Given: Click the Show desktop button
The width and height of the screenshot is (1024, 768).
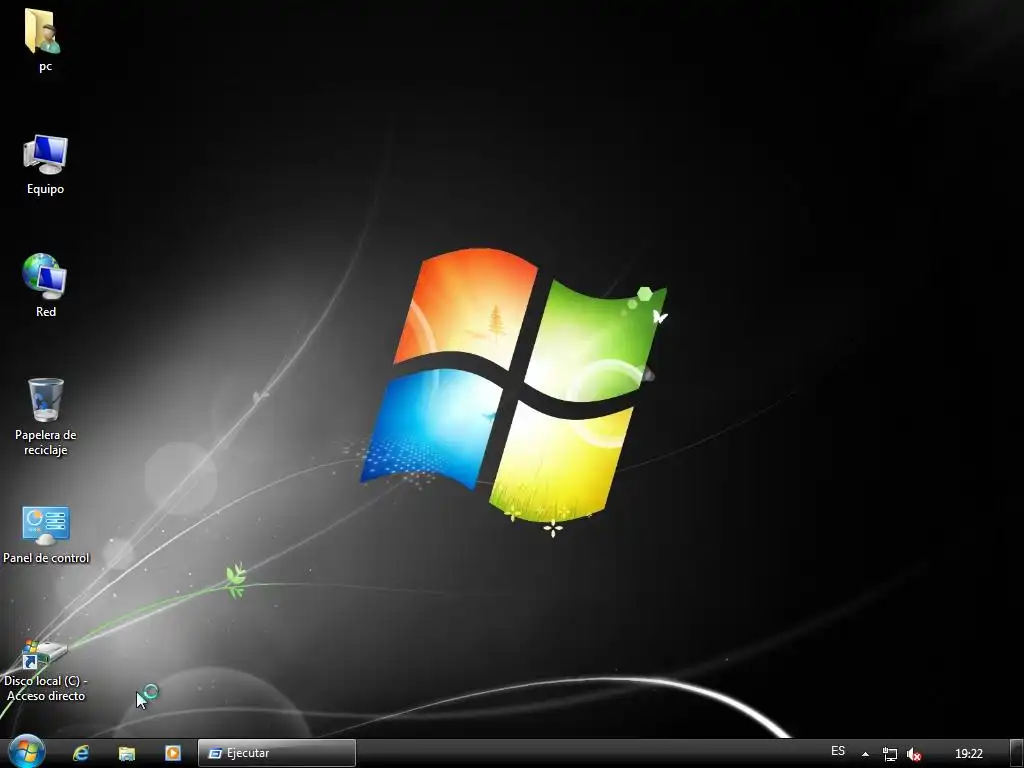Looking at the screenshot, I should 1017,753.
